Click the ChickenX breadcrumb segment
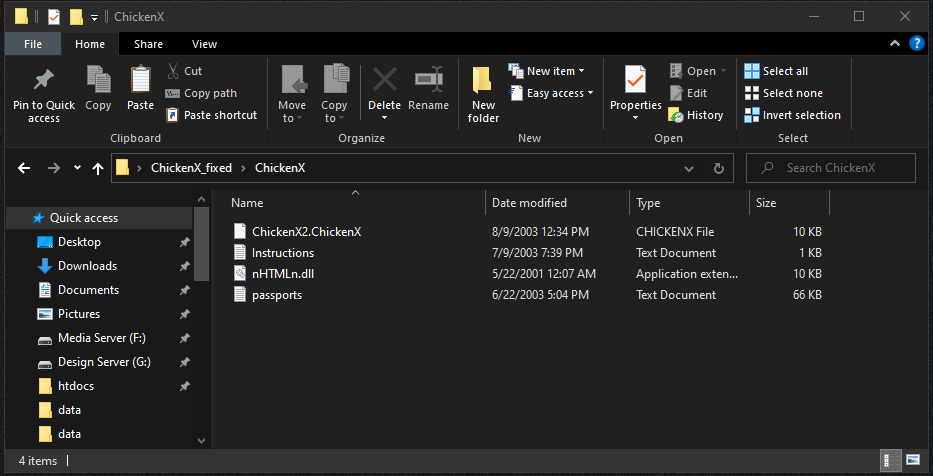This screenshot has width=933, height=476. (x=280, y=168)
